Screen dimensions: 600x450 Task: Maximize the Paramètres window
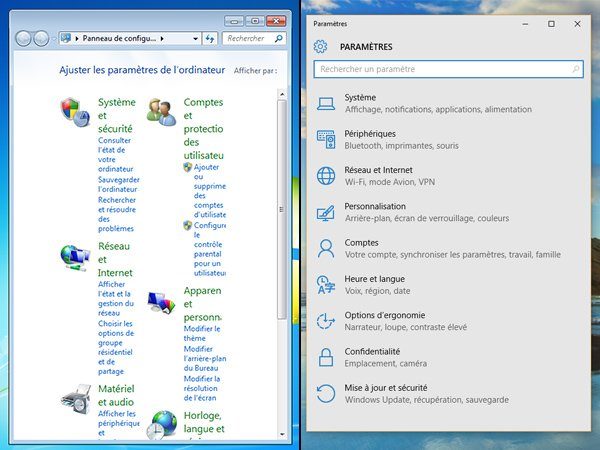(x=551, y=24)
